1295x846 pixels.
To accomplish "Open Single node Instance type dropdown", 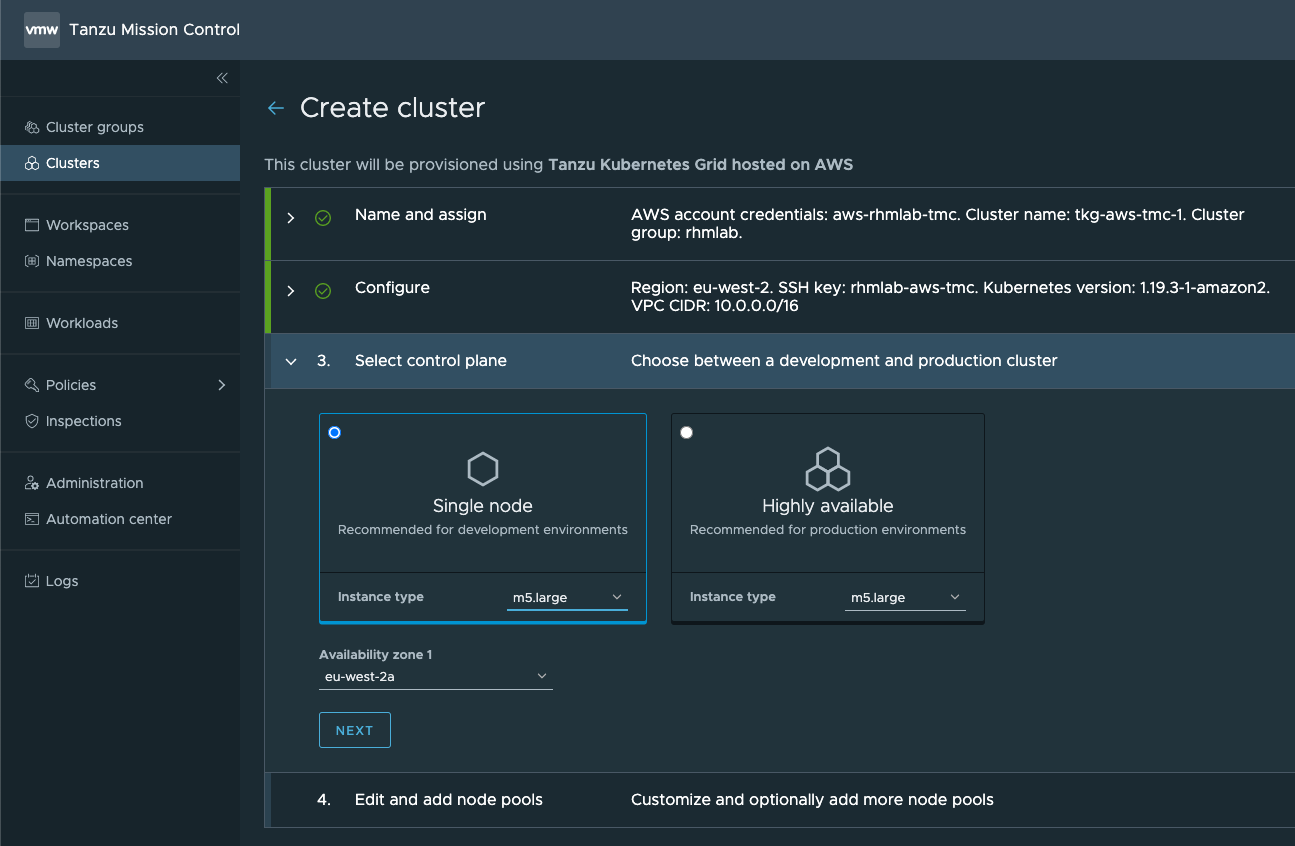I will pos(567,598).
